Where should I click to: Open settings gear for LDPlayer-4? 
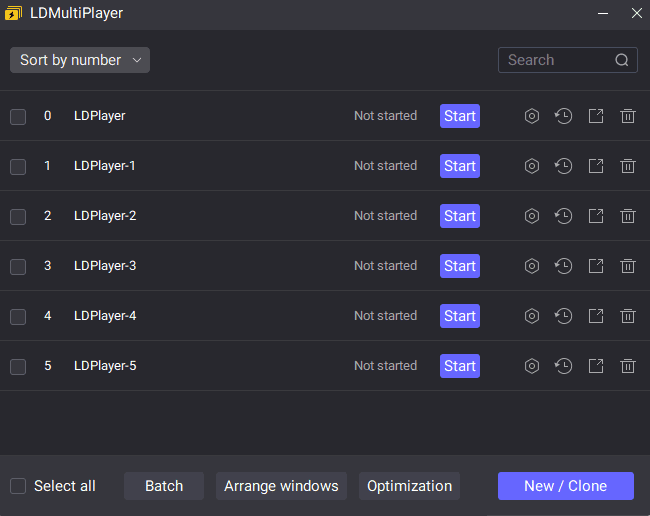click(x=532, y=316)
